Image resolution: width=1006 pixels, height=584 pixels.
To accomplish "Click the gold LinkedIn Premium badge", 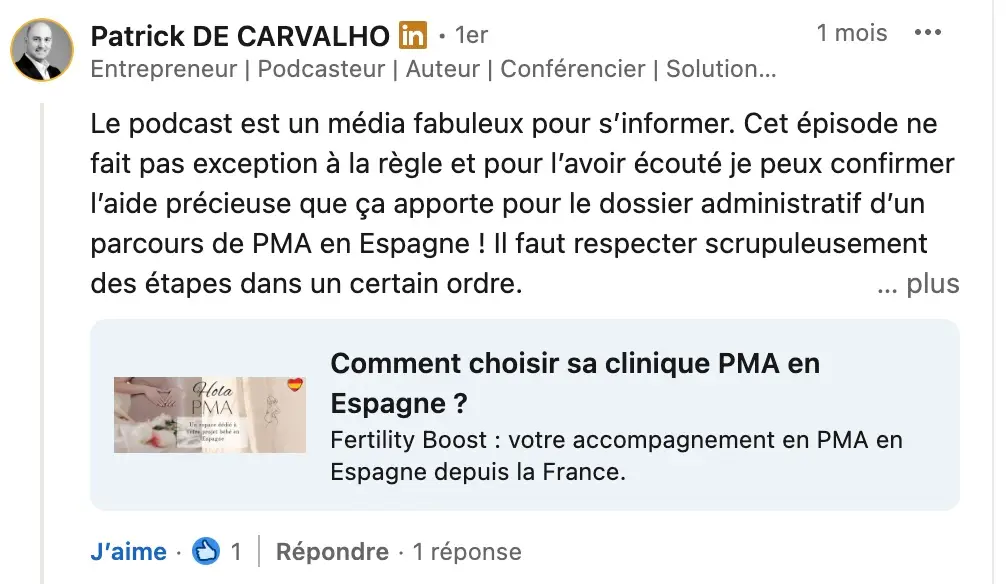I will [412, 36].
